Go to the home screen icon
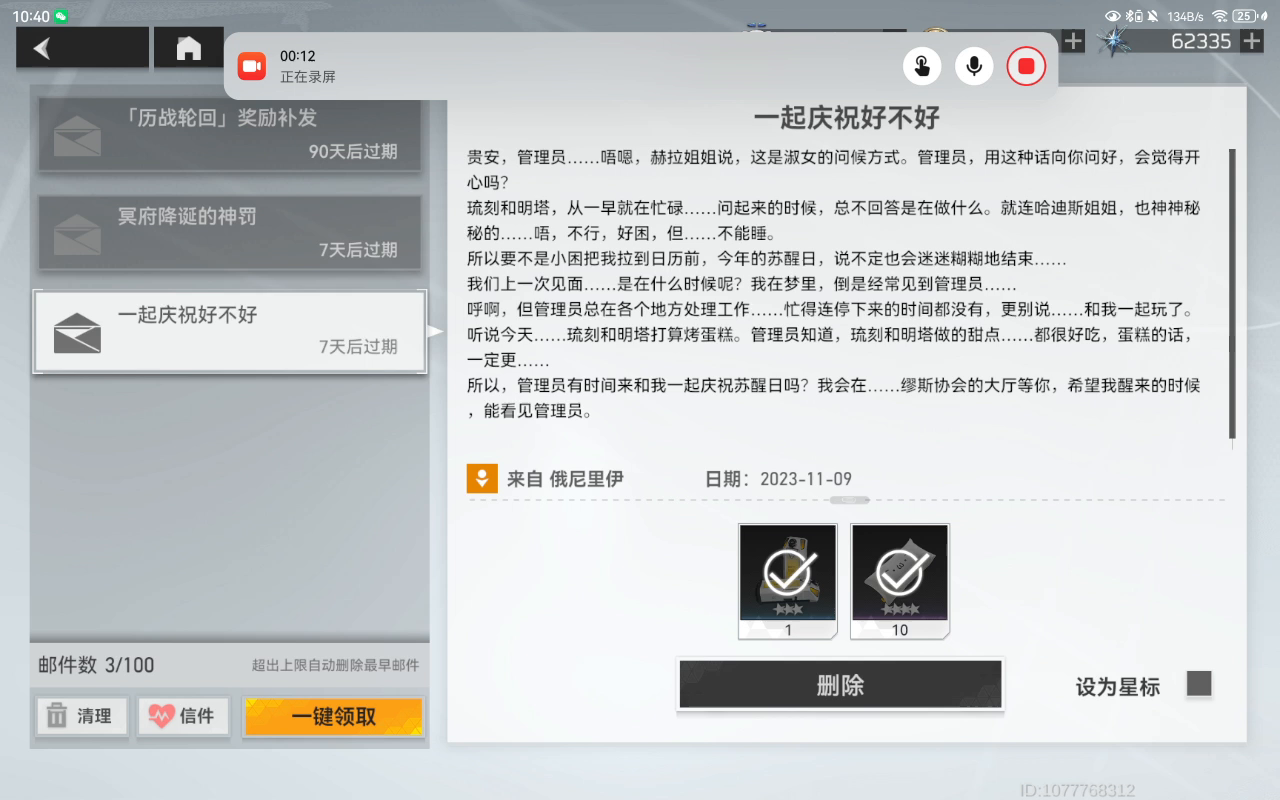The height and width of the screenshot is (800, 1280). (189, 48)
